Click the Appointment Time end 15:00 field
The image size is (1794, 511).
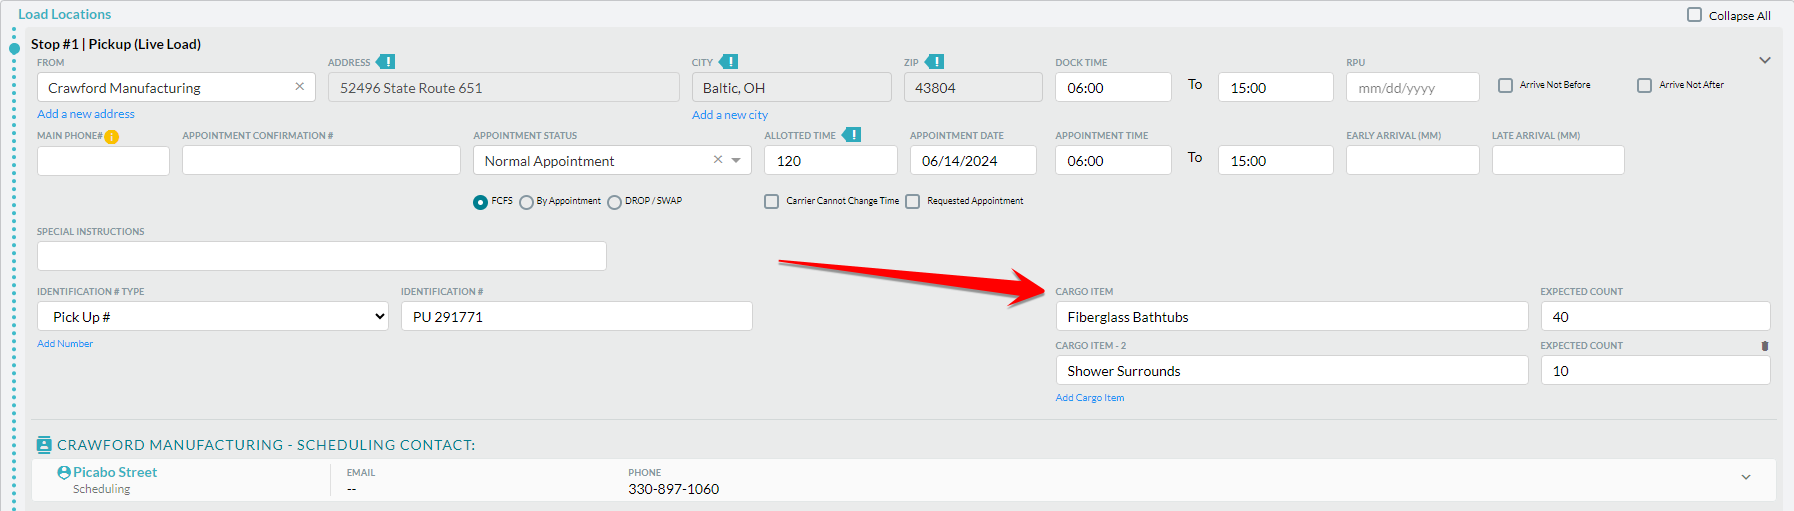tap(1276, 160)
